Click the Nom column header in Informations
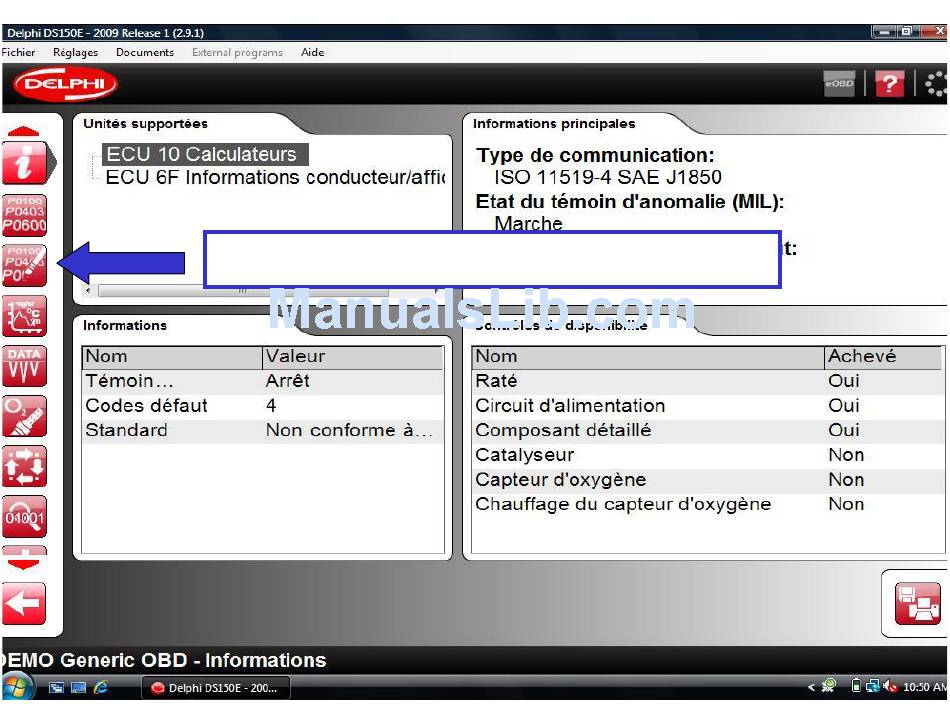Image resolution: width=950 pixels, height=725 pixels. coord(172,357)
